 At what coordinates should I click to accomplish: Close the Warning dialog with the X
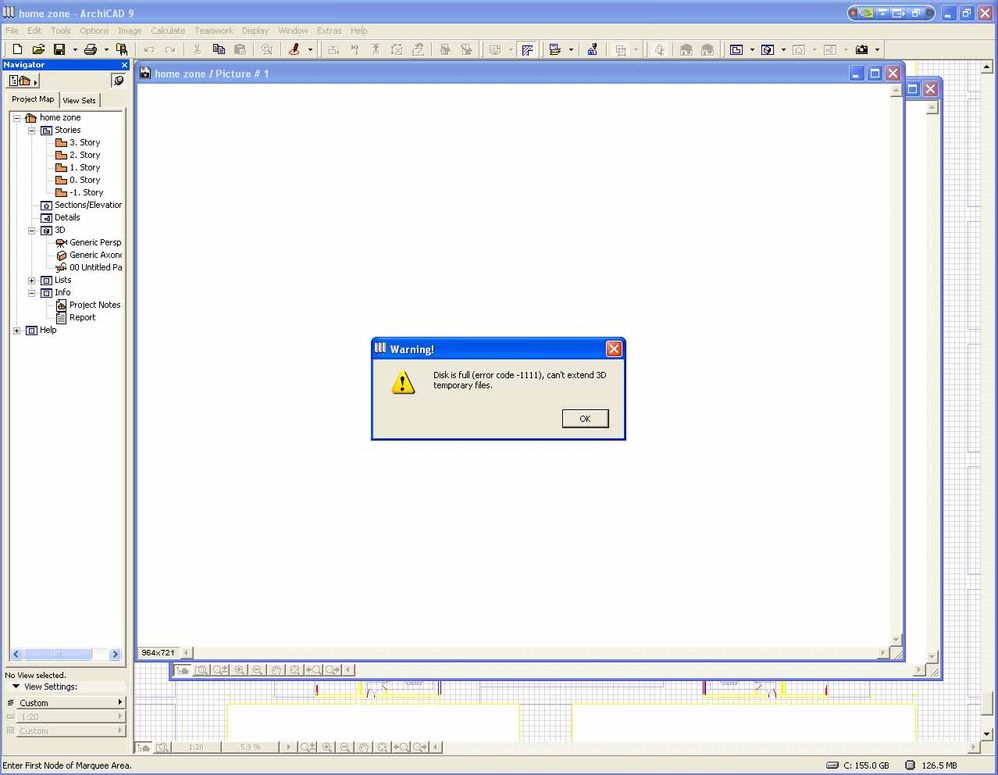(x=614, y=349)
